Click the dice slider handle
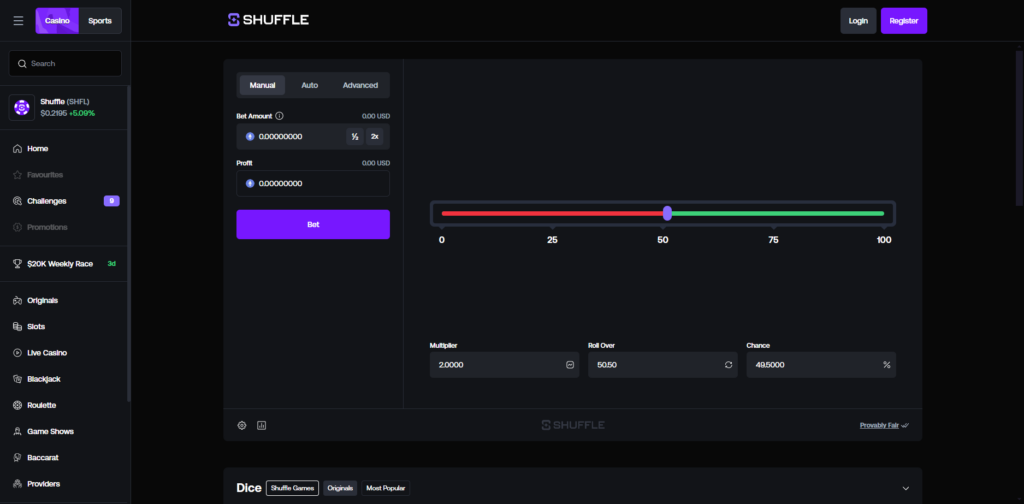 (x=667, y=213)
